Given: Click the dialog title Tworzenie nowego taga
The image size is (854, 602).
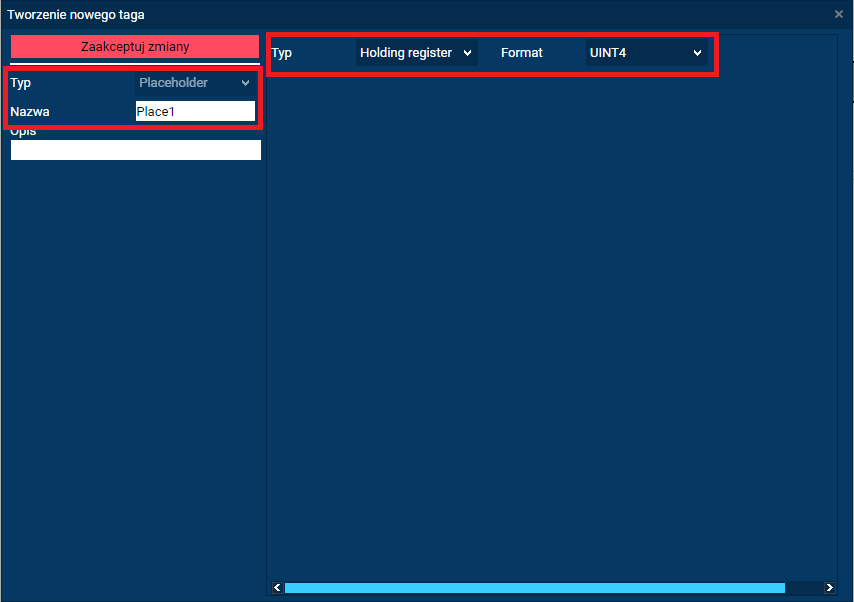Looking at the screenshot, I should click(76, 15).
